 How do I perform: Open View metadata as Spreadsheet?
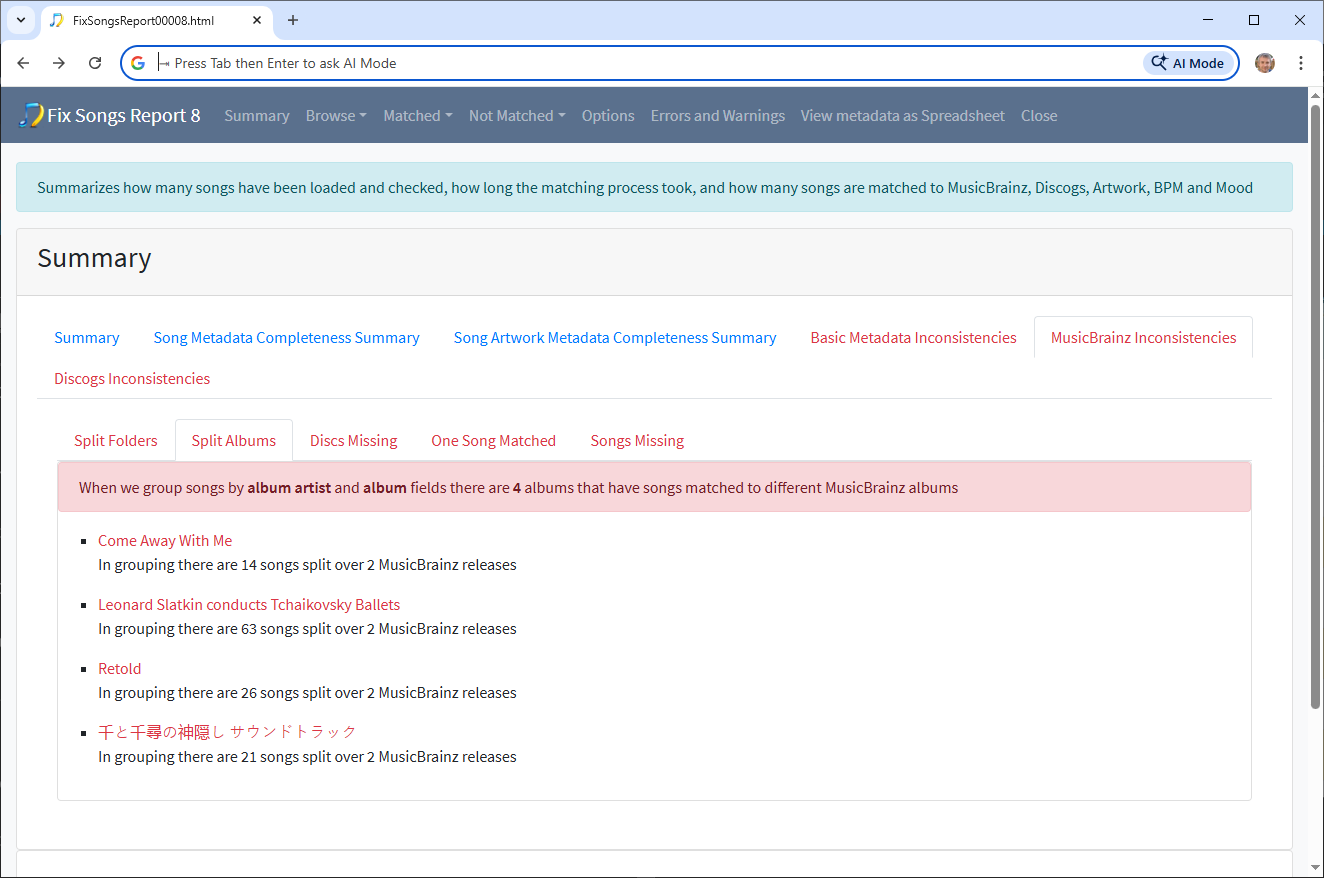(x=902, y=116)
